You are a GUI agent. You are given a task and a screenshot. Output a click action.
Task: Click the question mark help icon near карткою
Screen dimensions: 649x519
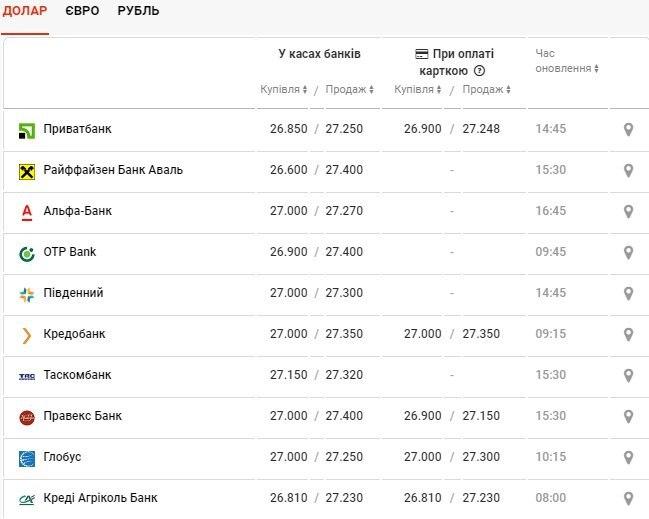[x=479, y=71]
